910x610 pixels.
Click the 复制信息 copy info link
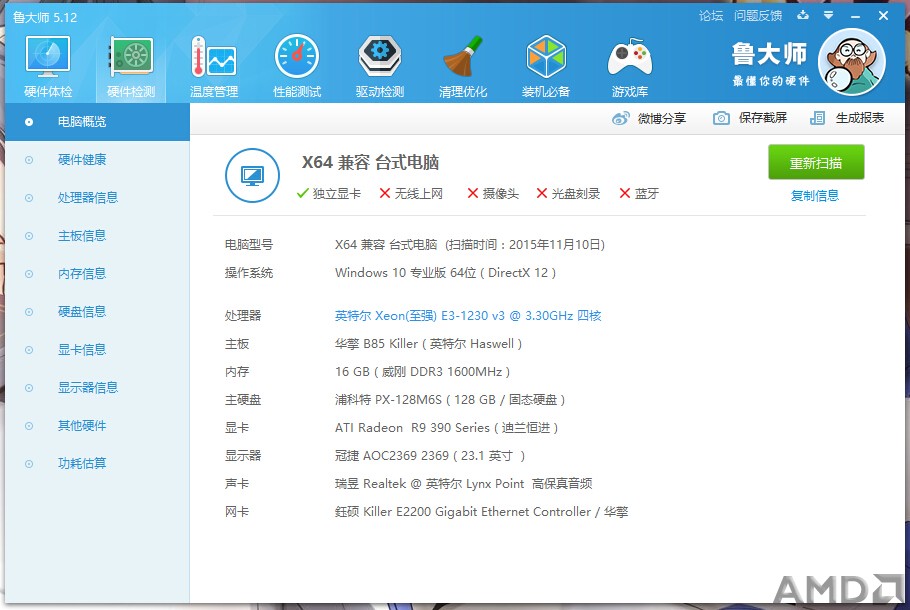815,196
